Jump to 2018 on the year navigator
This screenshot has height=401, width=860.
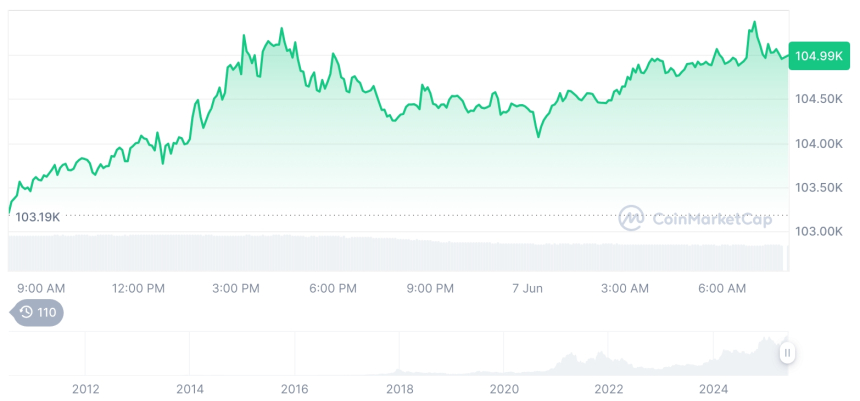point(399,389)
